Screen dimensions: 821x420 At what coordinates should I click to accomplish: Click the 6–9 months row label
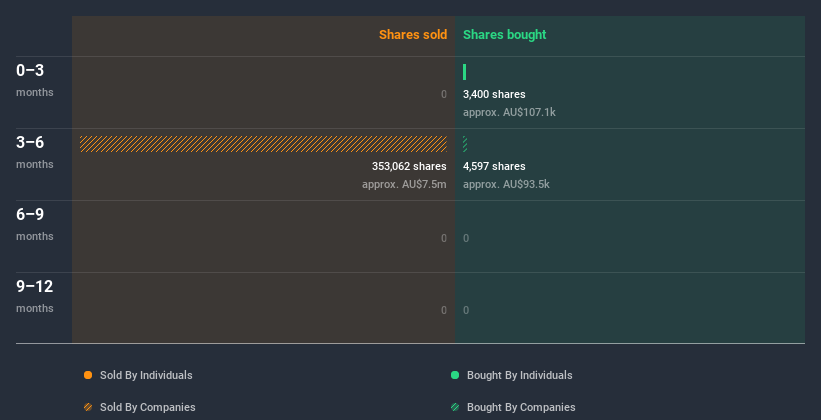[x=35, y=224]
